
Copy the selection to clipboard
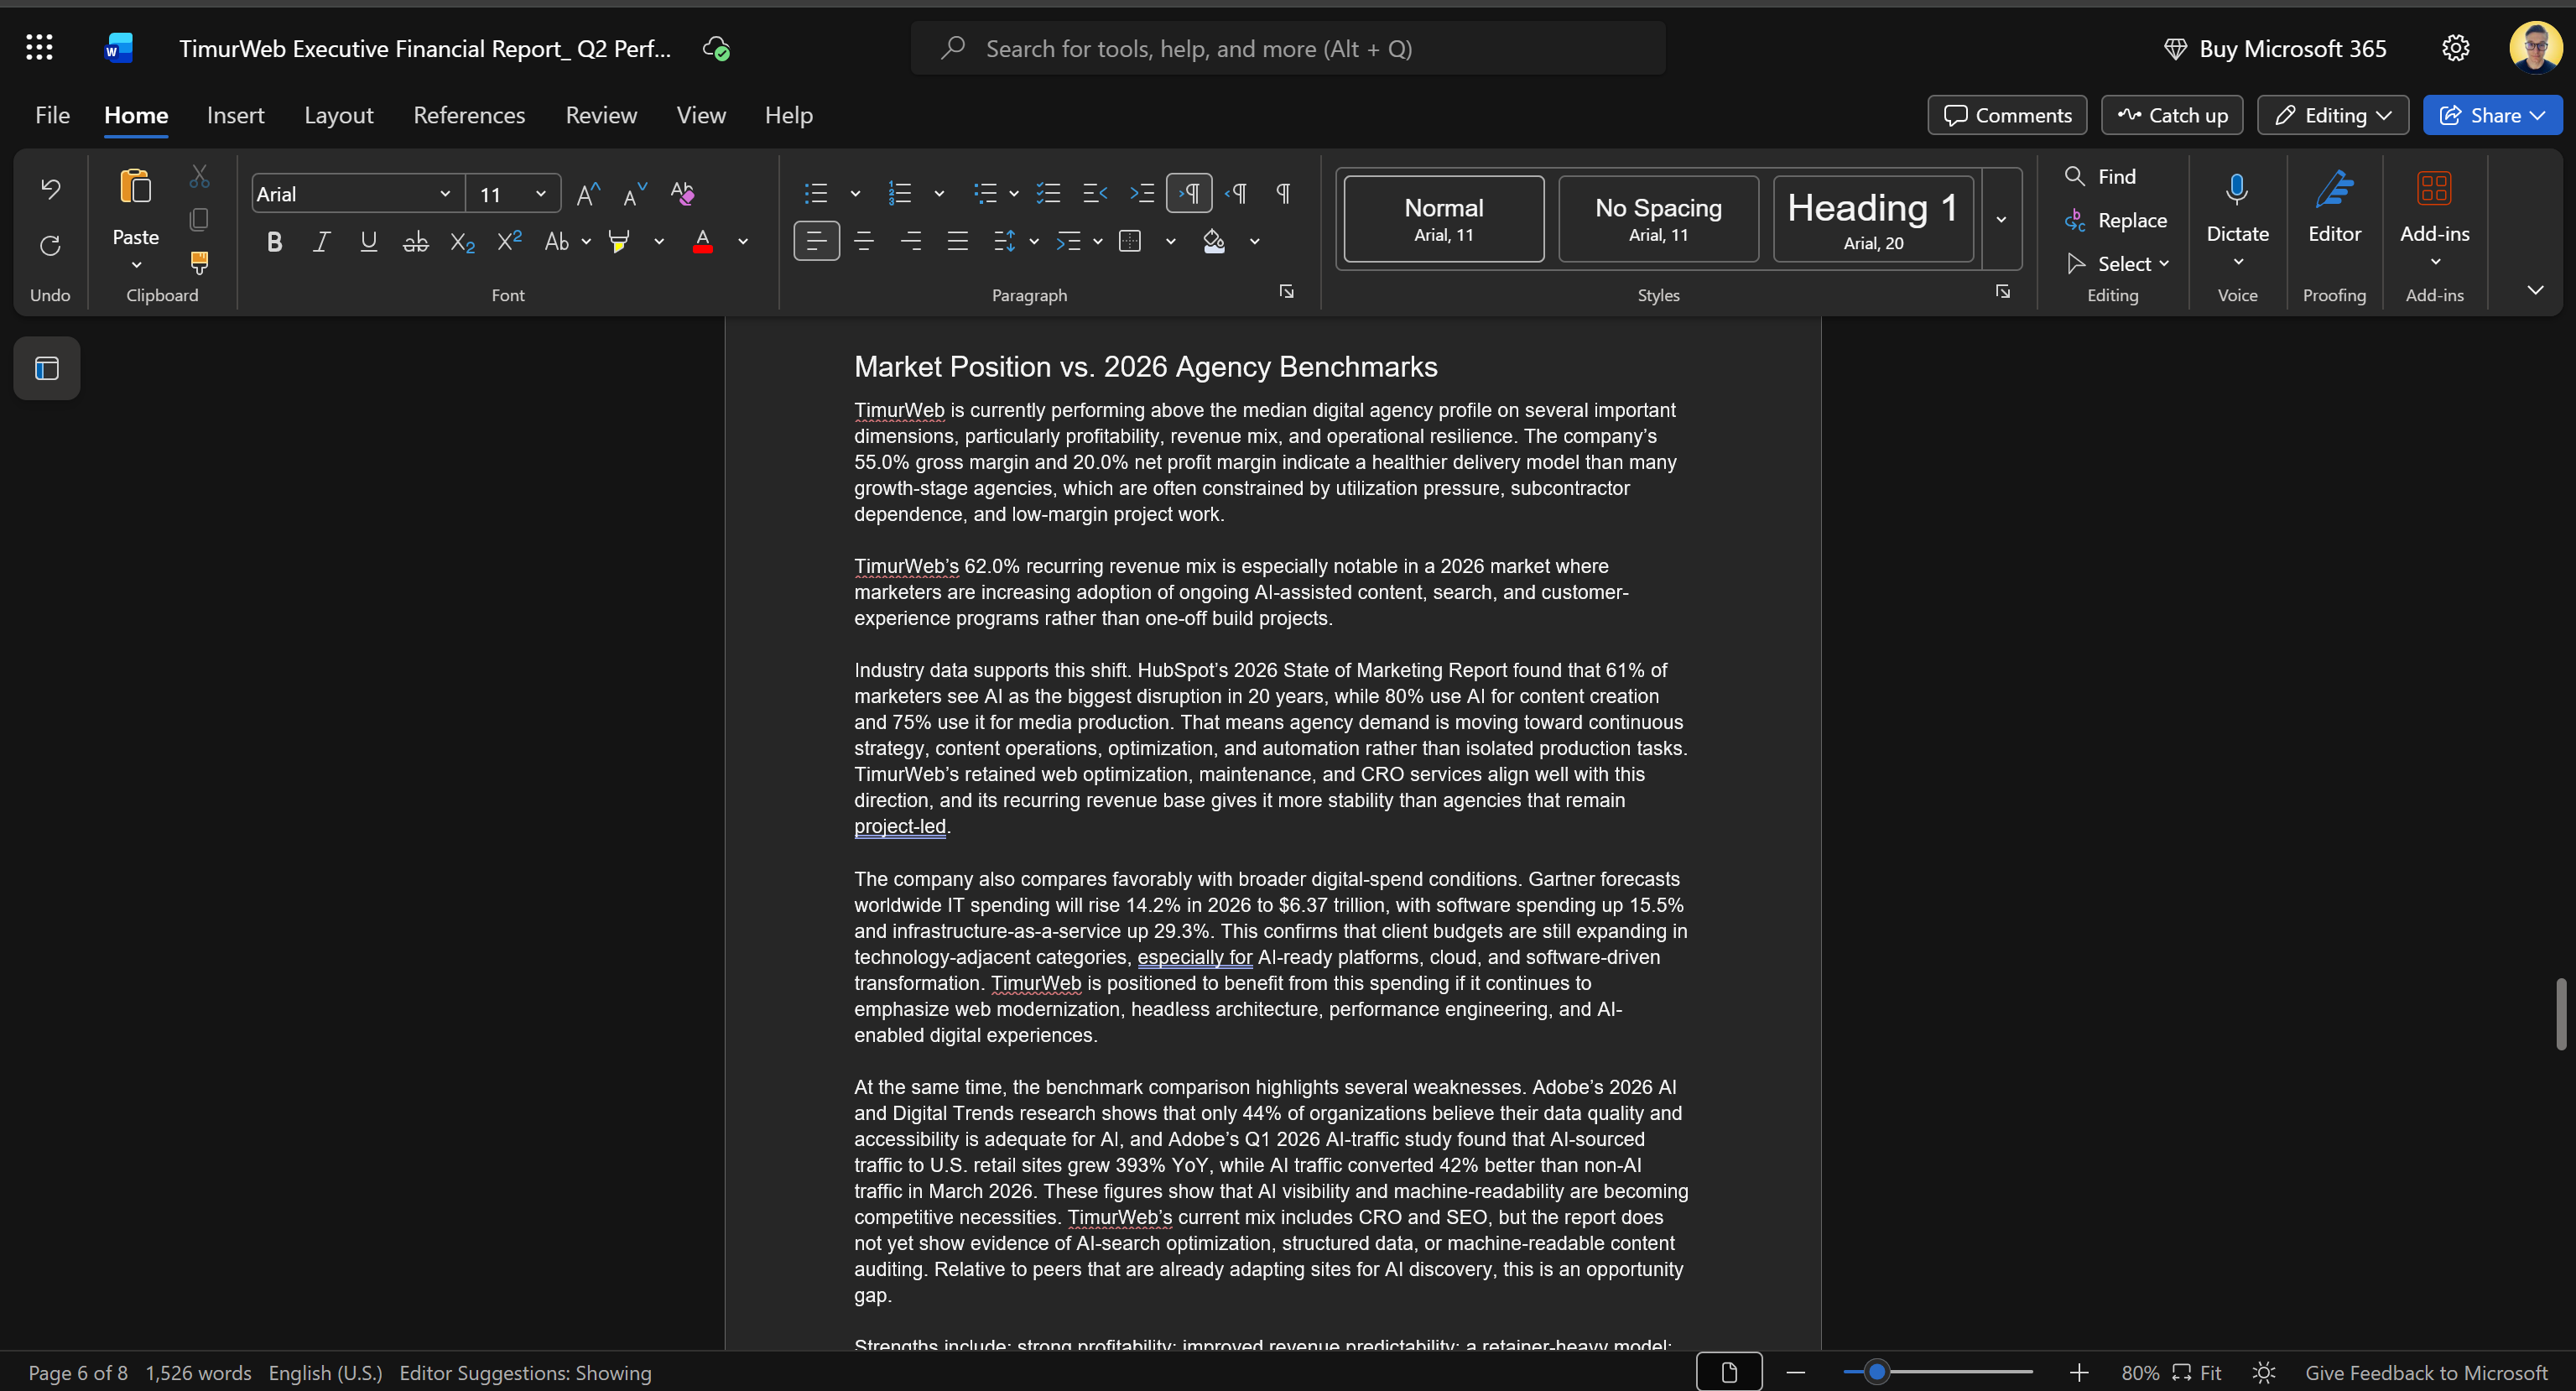click(199, 219)
